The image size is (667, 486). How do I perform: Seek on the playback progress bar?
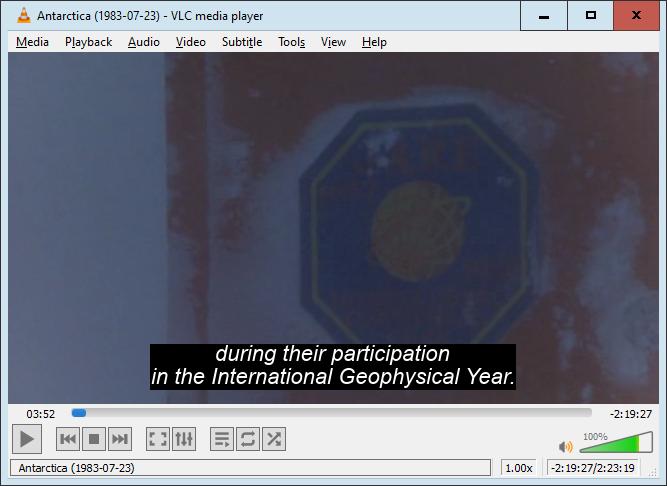coord(331,413)
